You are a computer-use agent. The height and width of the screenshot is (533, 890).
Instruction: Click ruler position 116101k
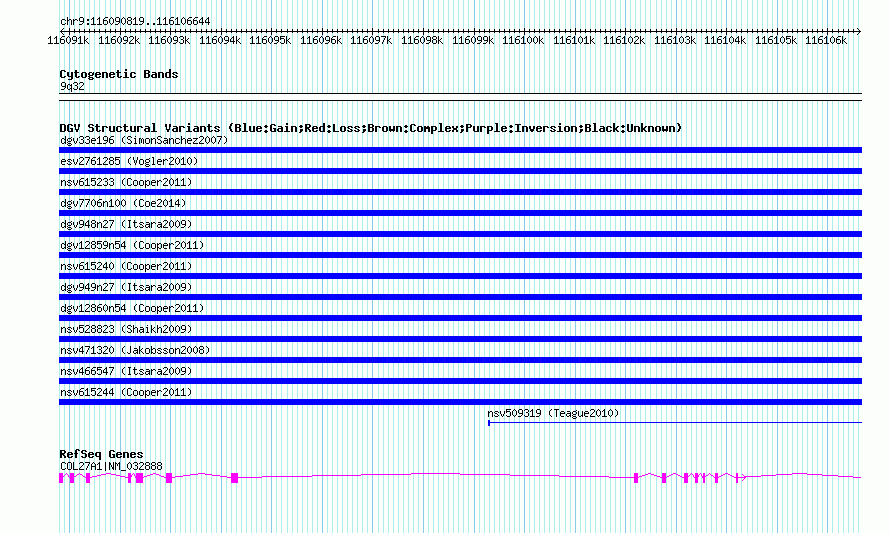574,40
